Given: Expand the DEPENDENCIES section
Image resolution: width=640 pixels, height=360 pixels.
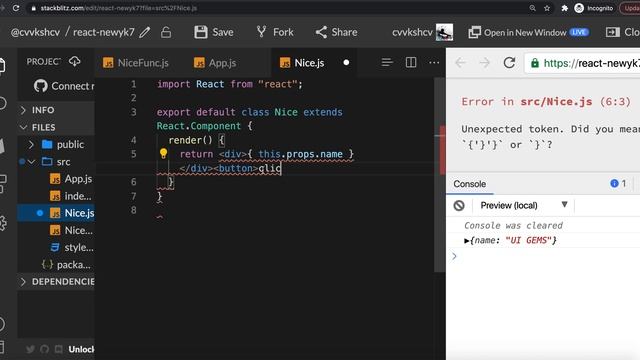Looking at the screenshot, I should pyautogui.click(x=56, y=282).
